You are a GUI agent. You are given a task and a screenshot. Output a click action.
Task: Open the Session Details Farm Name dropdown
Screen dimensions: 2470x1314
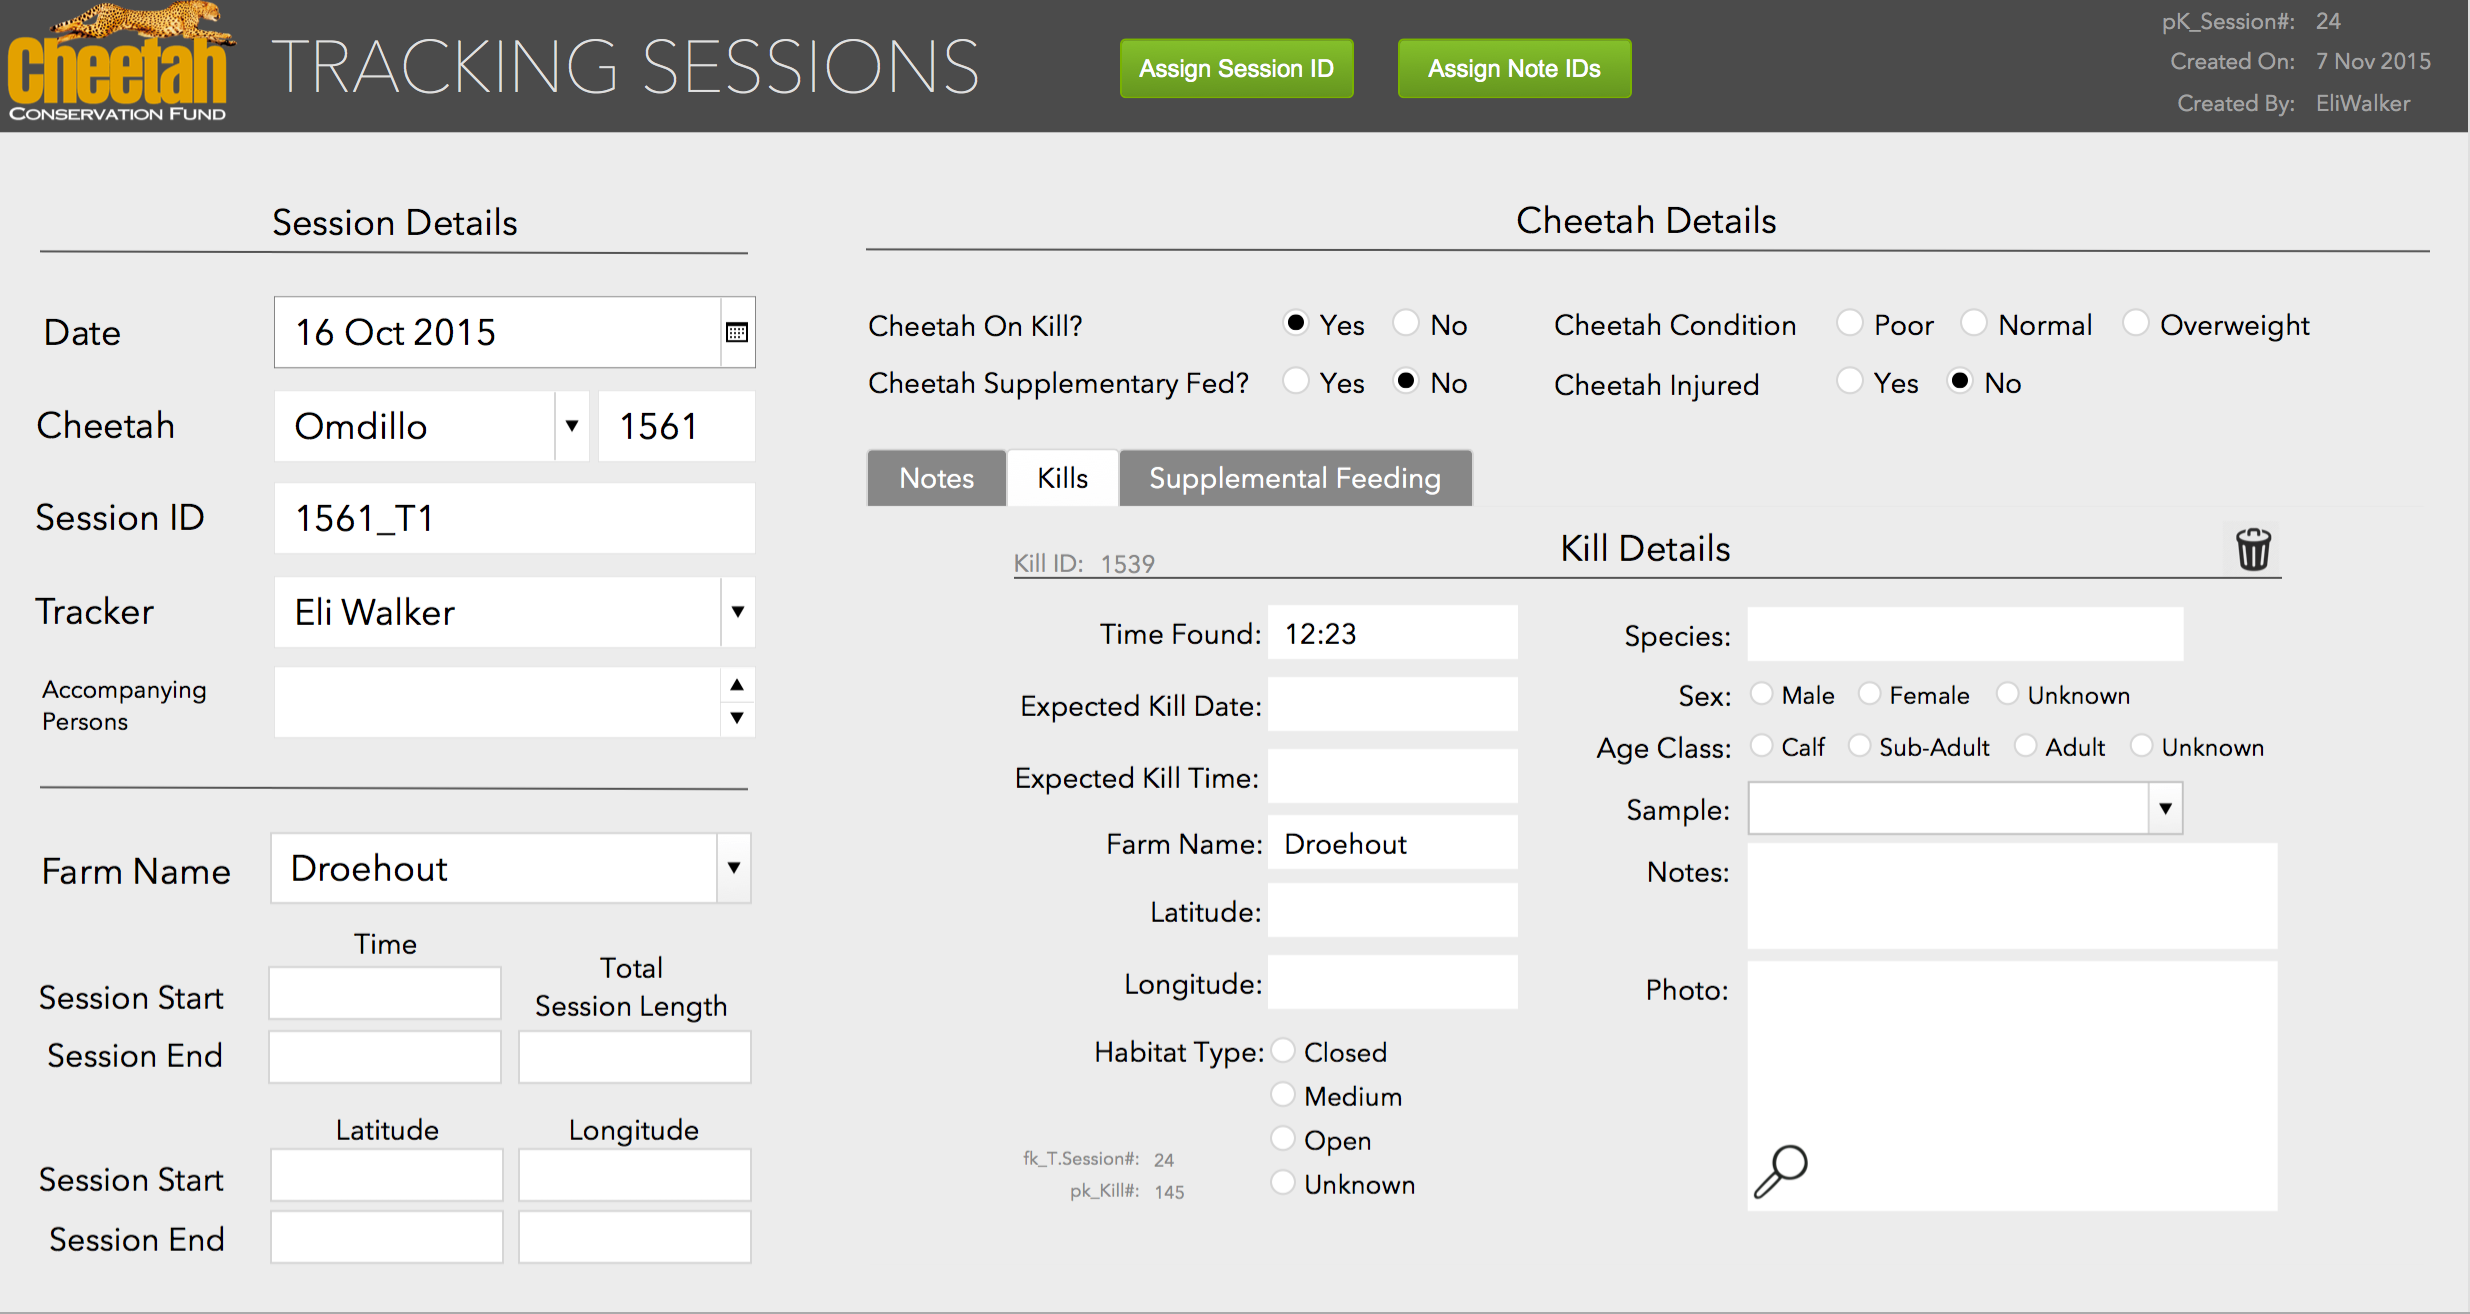coord(733,868)
